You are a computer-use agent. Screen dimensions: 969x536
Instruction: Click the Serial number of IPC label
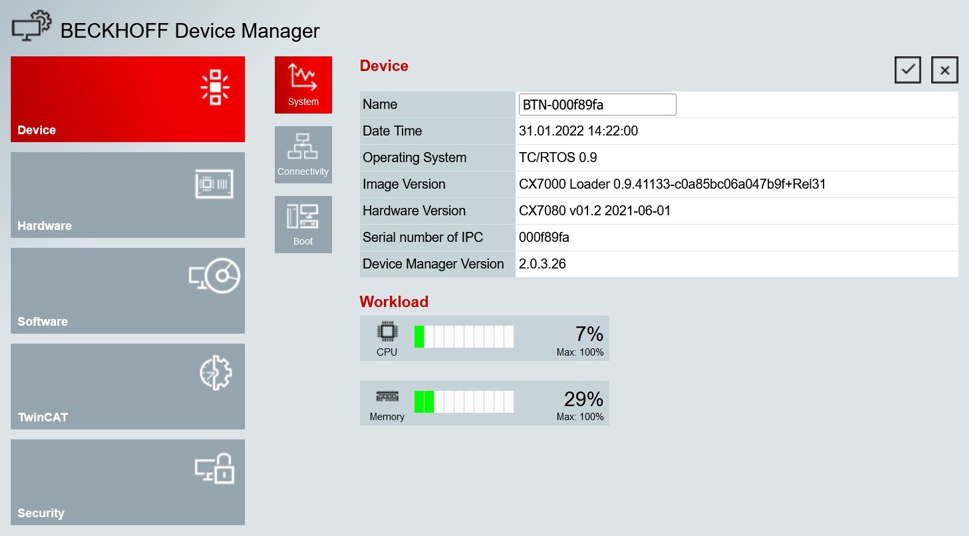coord(423,237)
